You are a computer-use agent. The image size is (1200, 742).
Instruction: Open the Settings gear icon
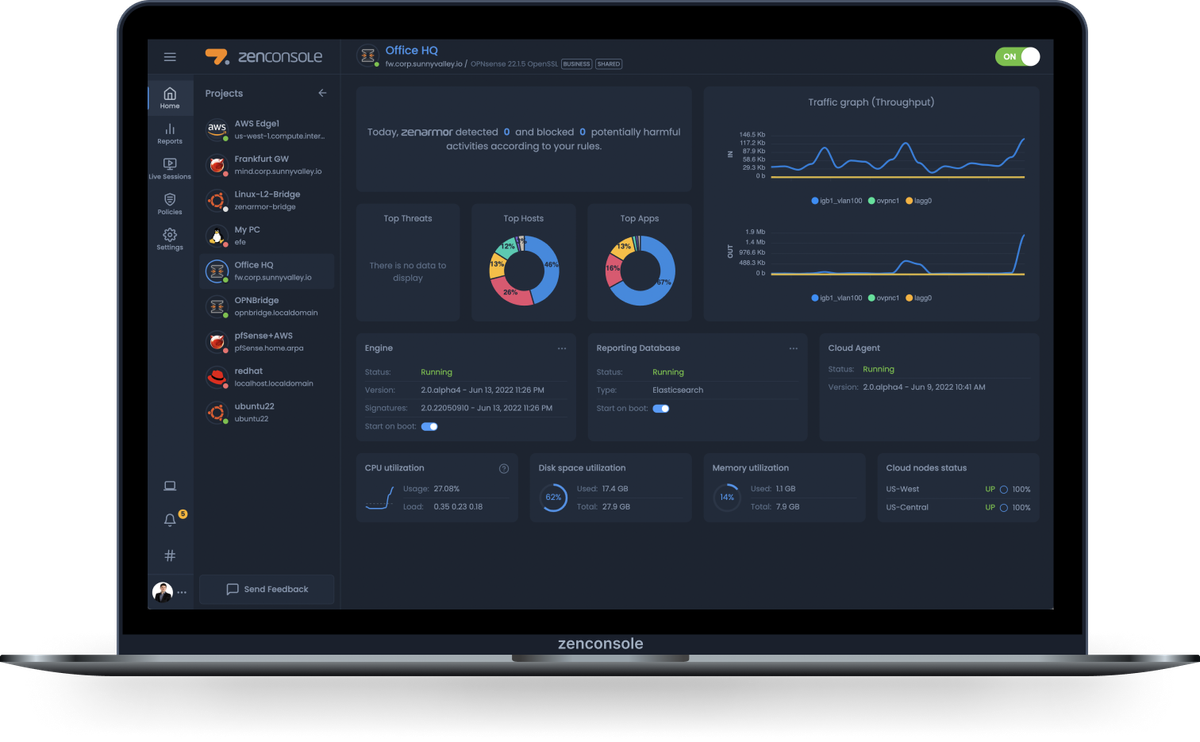(170, 239)
